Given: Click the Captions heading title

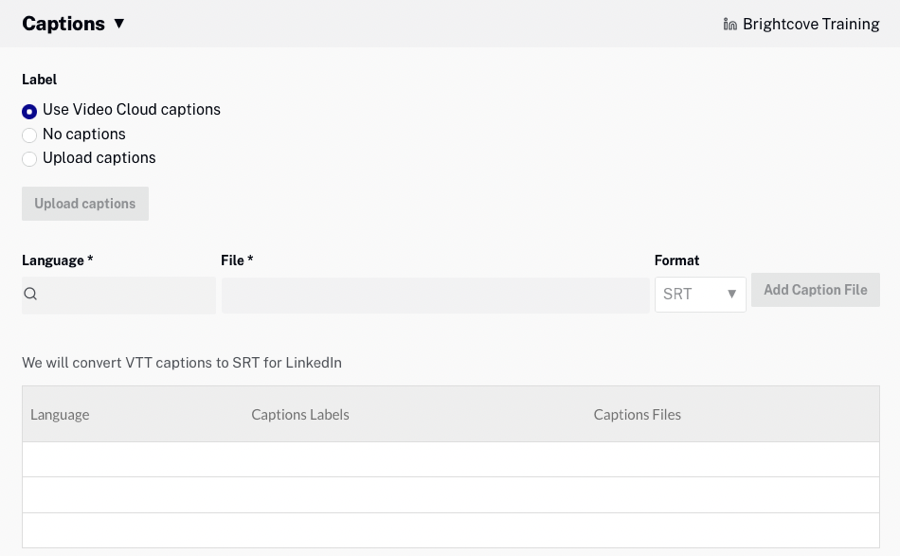Looking at the screenshot, I should tap(63, 24).
